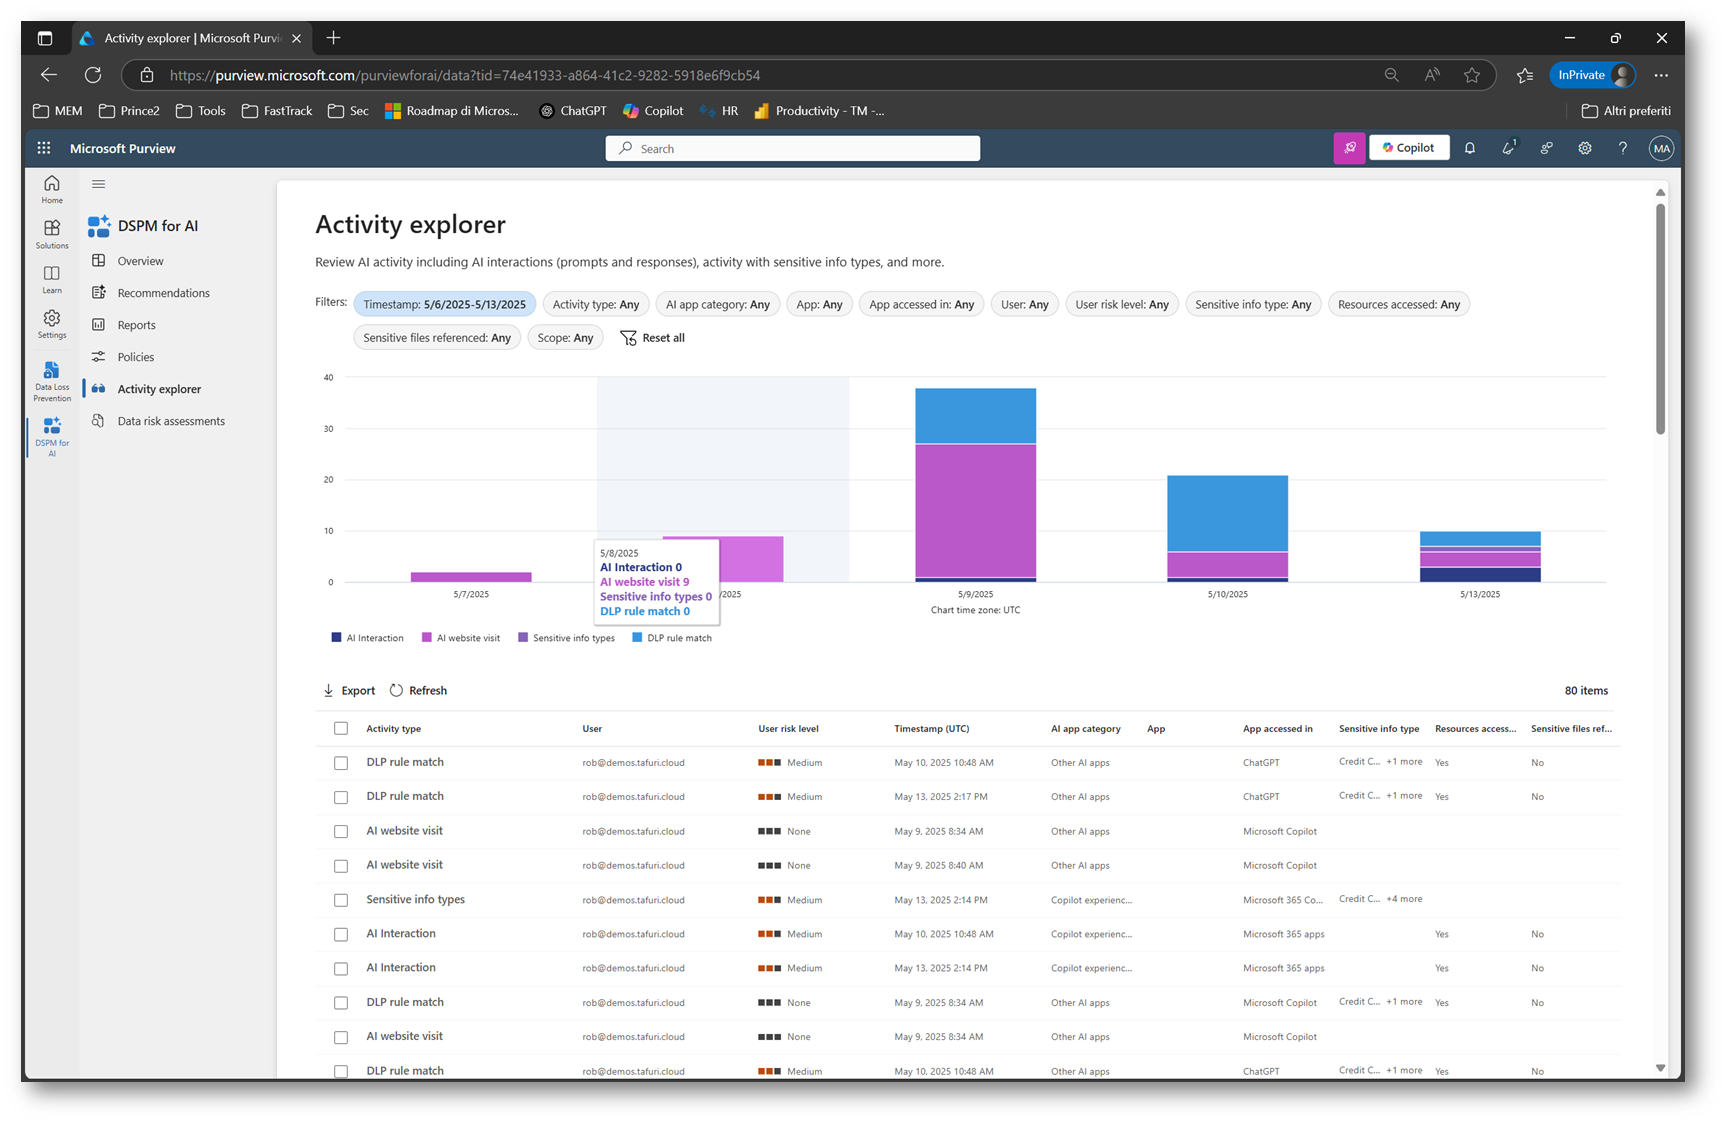Open the InPrivate profile button
This screenshot has width=1727, height=1124.
click(1593, 75)
